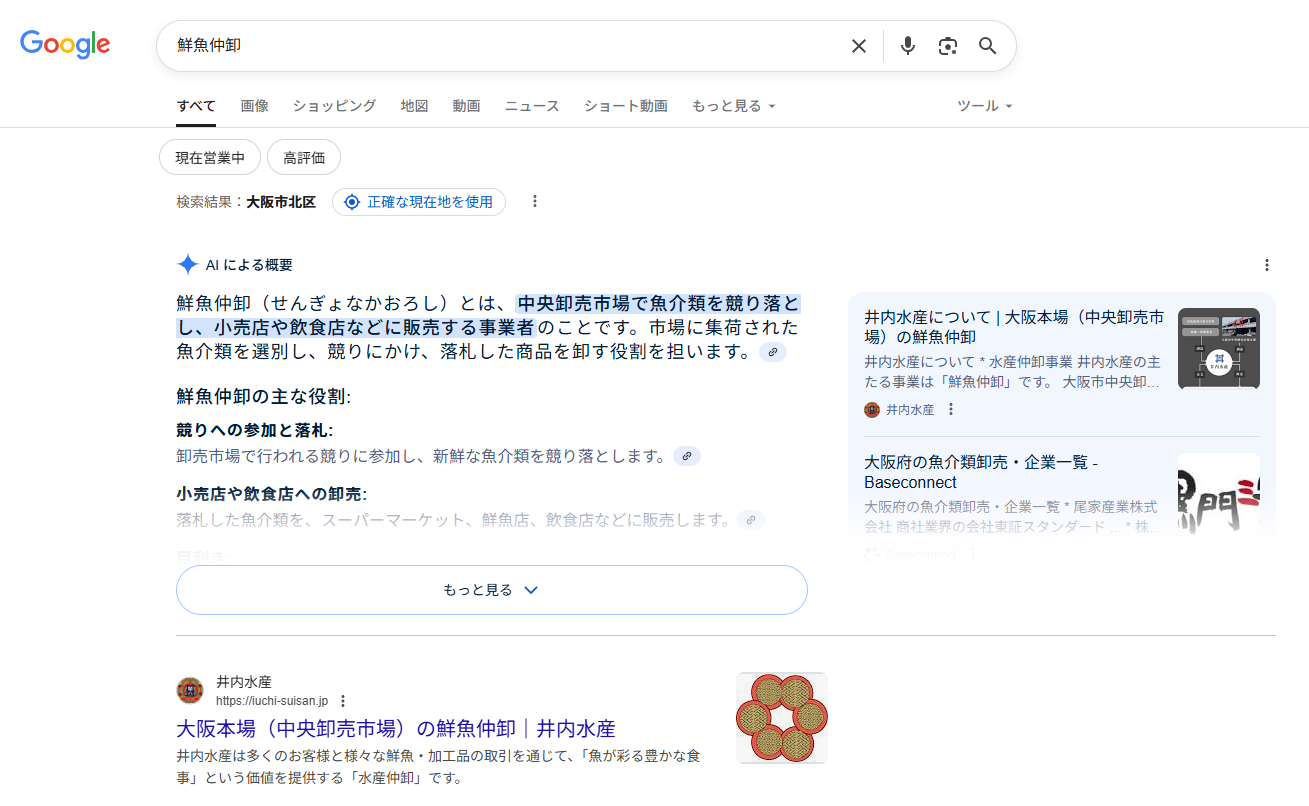
Task: Click bold text 小売店や飲食店への卸売
Action: pyautogui.click(x=271, y=494)
